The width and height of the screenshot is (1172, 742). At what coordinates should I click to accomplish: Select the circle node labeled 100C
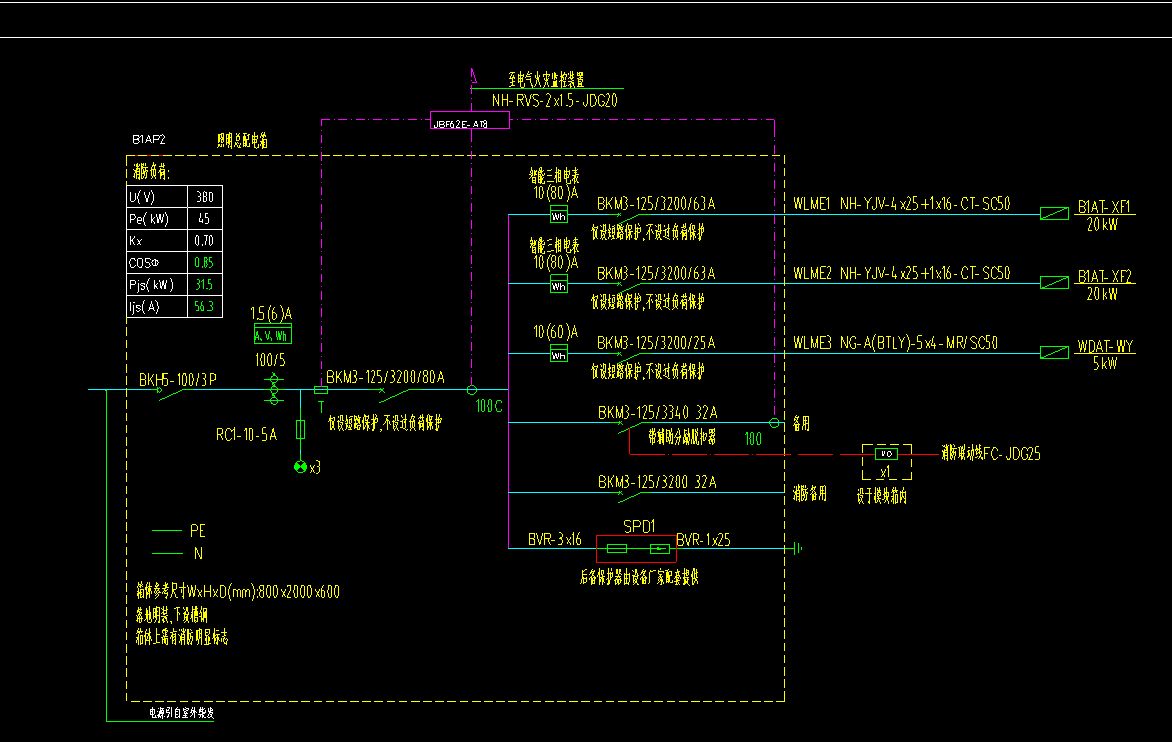[472, 390]
